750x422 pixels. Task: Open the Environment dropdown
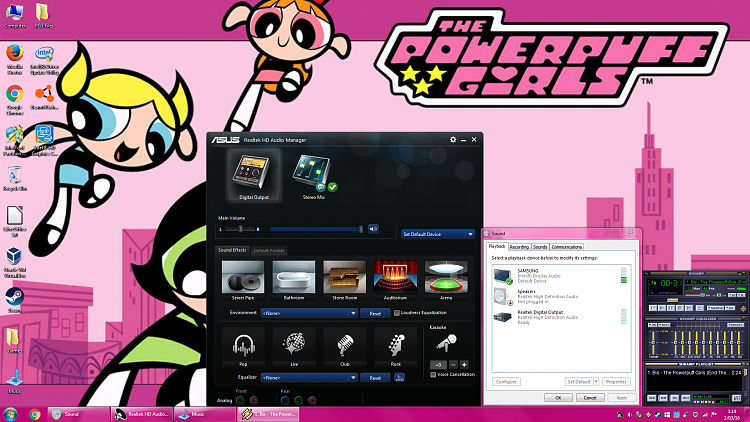(309, 313)
